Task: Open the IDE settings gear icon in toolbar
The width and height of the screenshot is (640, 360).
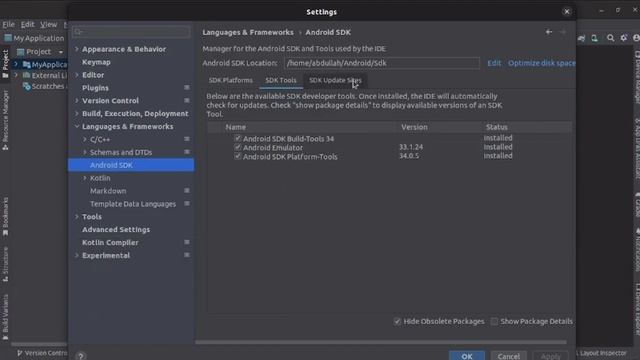Action: 624,38
